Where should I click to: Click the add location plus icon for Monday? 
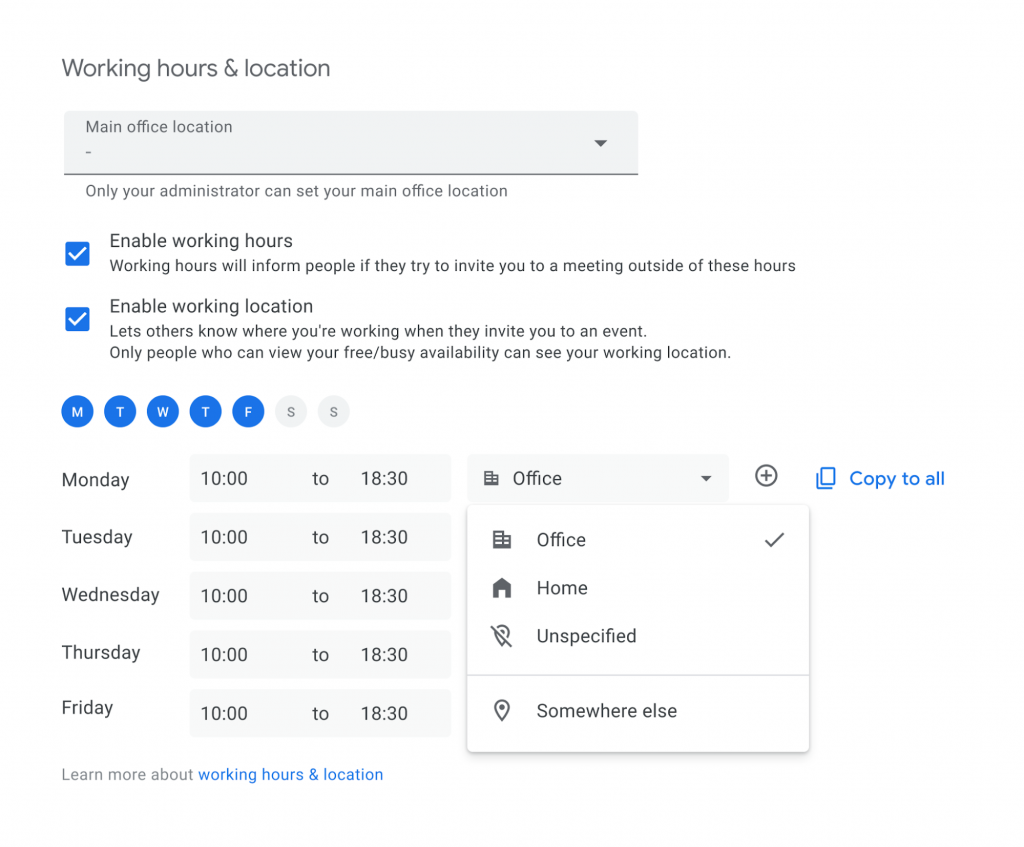[766, 477]
